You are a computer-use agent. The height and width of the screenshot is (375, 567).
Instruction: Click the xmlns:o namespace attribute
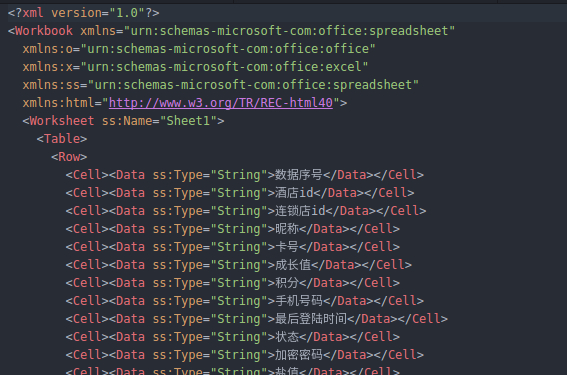pyautogui.click(x=199, y=49)
